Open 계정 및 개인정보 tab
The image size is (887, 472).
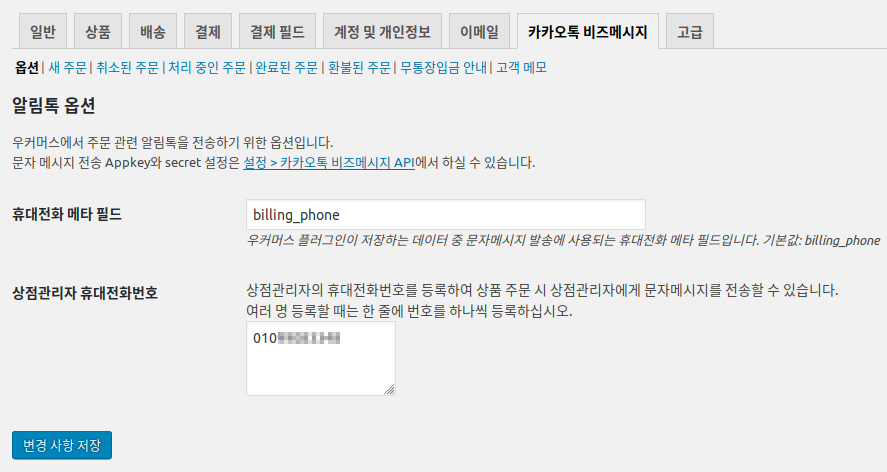(x=382, y=32)
